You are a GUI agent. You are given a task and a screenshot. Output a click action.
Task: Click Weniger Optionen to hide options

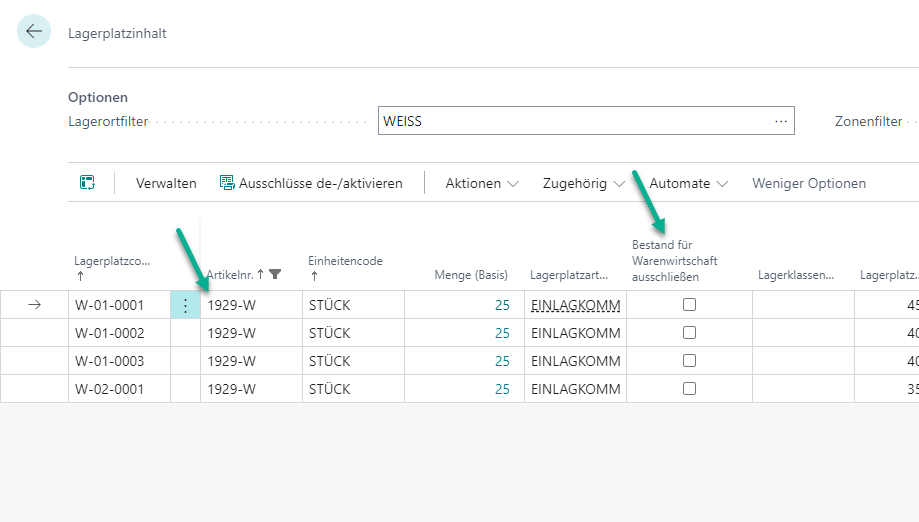809,183
